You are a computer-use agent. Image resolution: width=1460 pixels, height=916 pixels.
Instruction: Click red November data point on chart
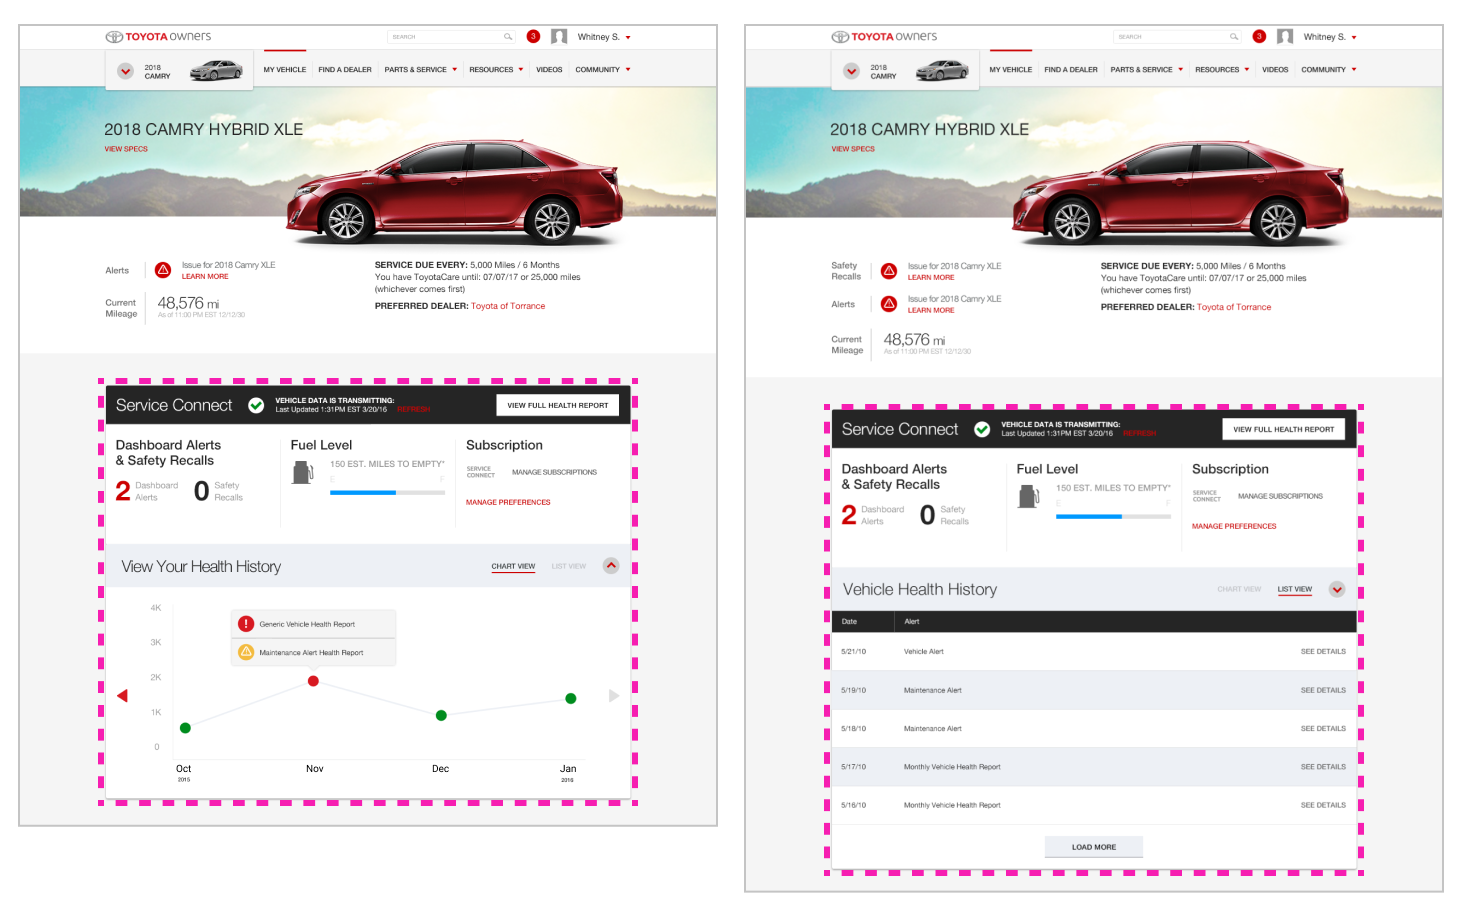point(313,681)
